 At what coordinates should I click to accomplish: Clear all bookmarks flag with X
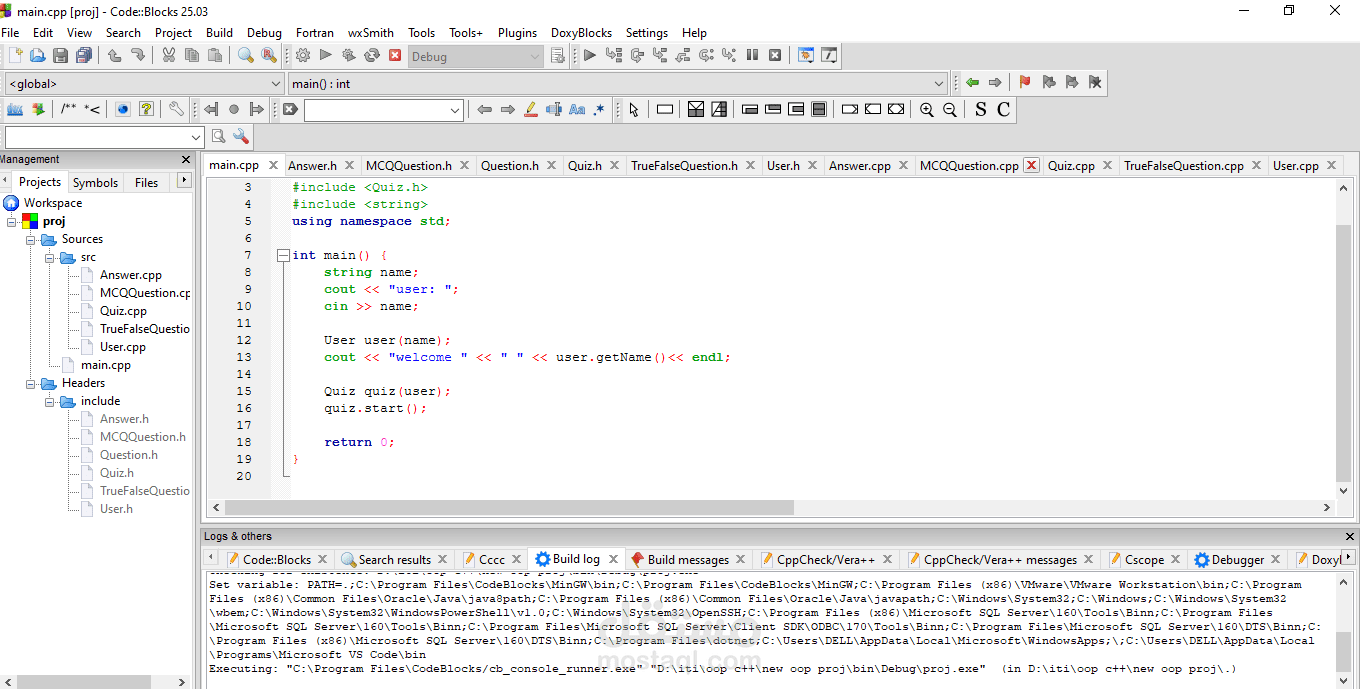pyautogui.click(x=1095, y=83)
